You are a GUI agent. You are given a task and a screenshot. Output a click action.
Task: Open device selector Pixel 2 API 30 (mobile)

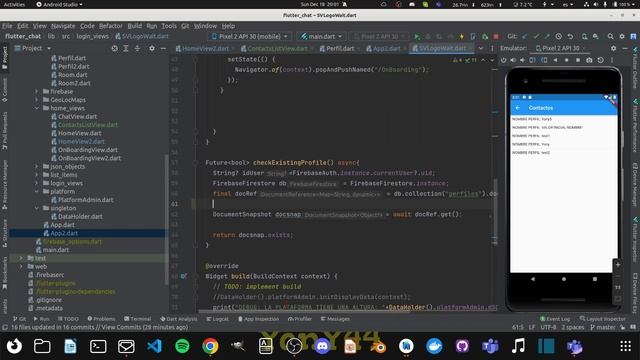(250, 36)
